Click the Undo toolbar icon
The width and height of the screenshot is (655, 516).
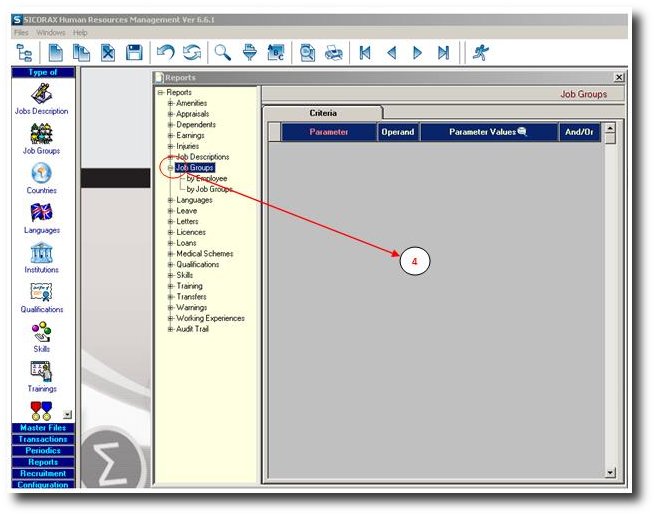pyautogui.click(x=167, y=53)
